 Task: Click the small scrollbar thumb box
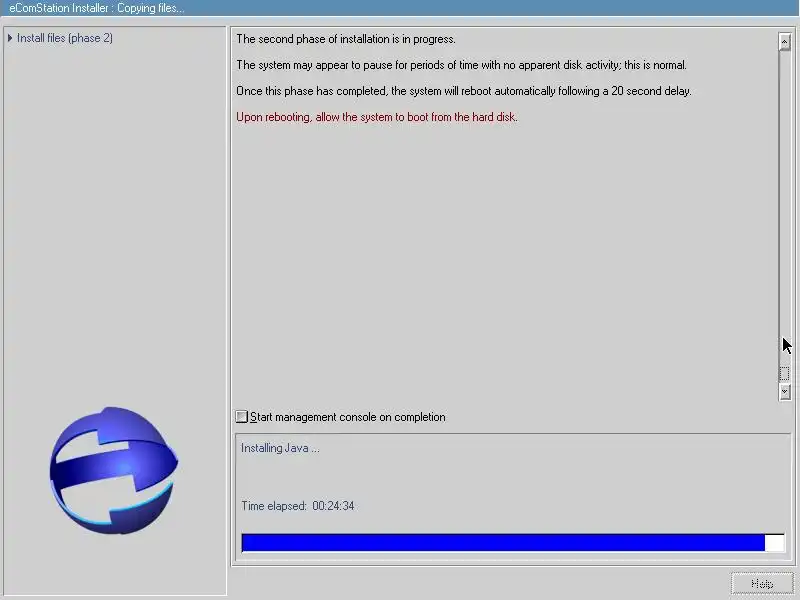pyautogui.click(x=785, y=373)
